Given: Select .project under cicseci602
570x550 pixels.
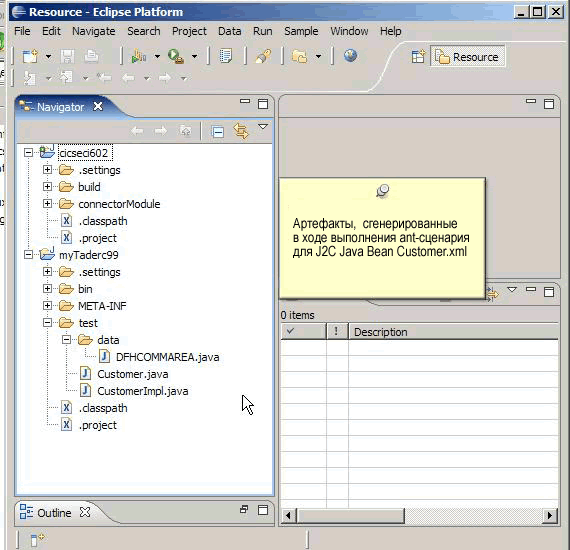Looking at the screenshot, I should point(97,238).
